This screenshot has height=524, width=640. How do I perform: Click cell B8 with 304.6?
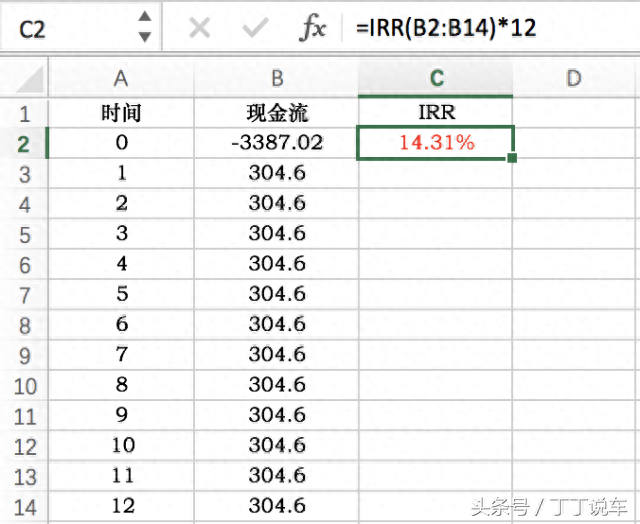277,325
